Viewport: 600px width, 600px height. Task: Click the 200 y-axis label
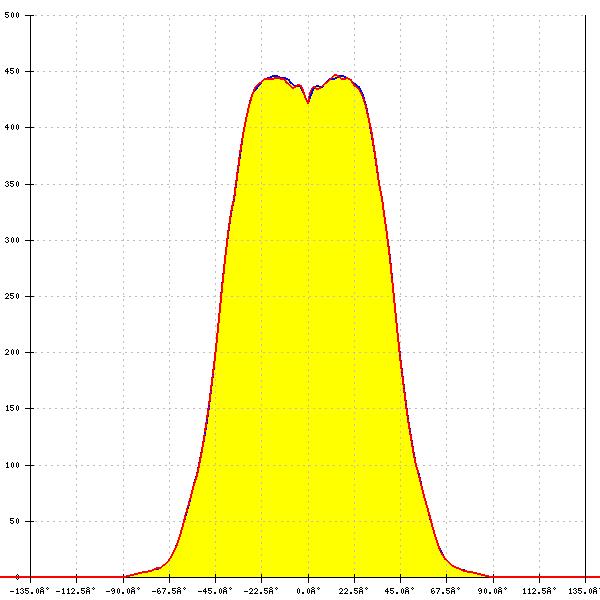[12, 352]
